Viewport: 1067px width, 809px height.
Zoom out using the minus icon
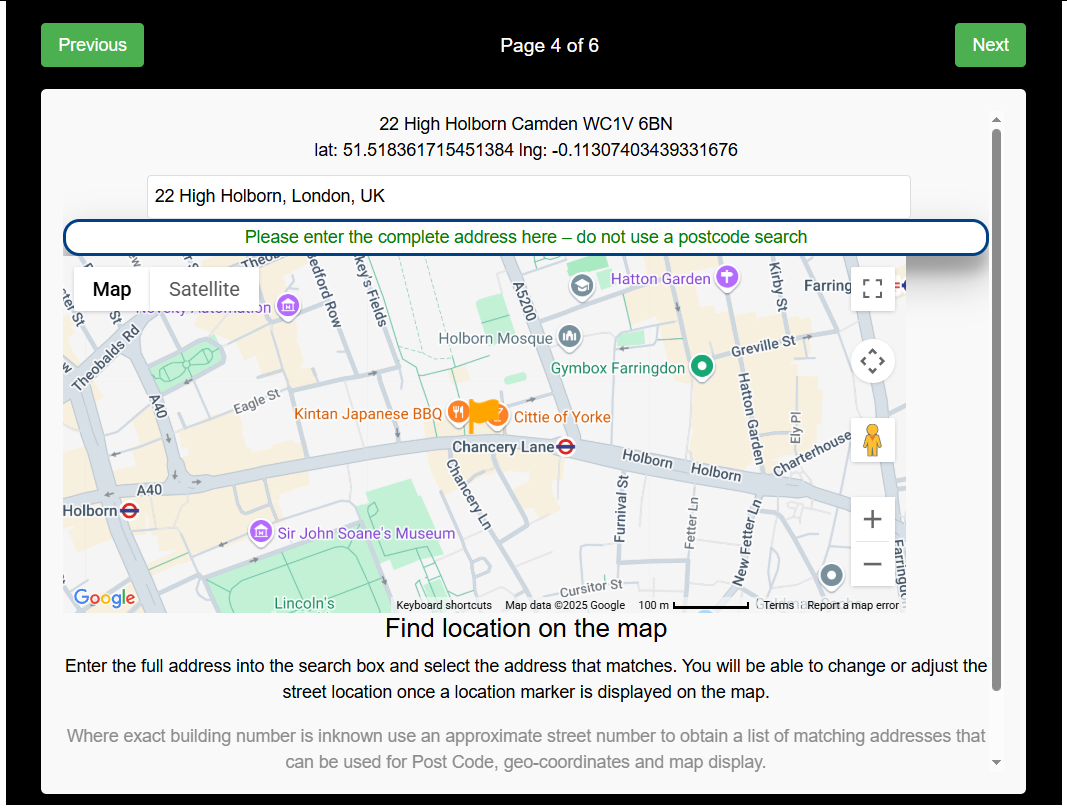pos(872,564)
